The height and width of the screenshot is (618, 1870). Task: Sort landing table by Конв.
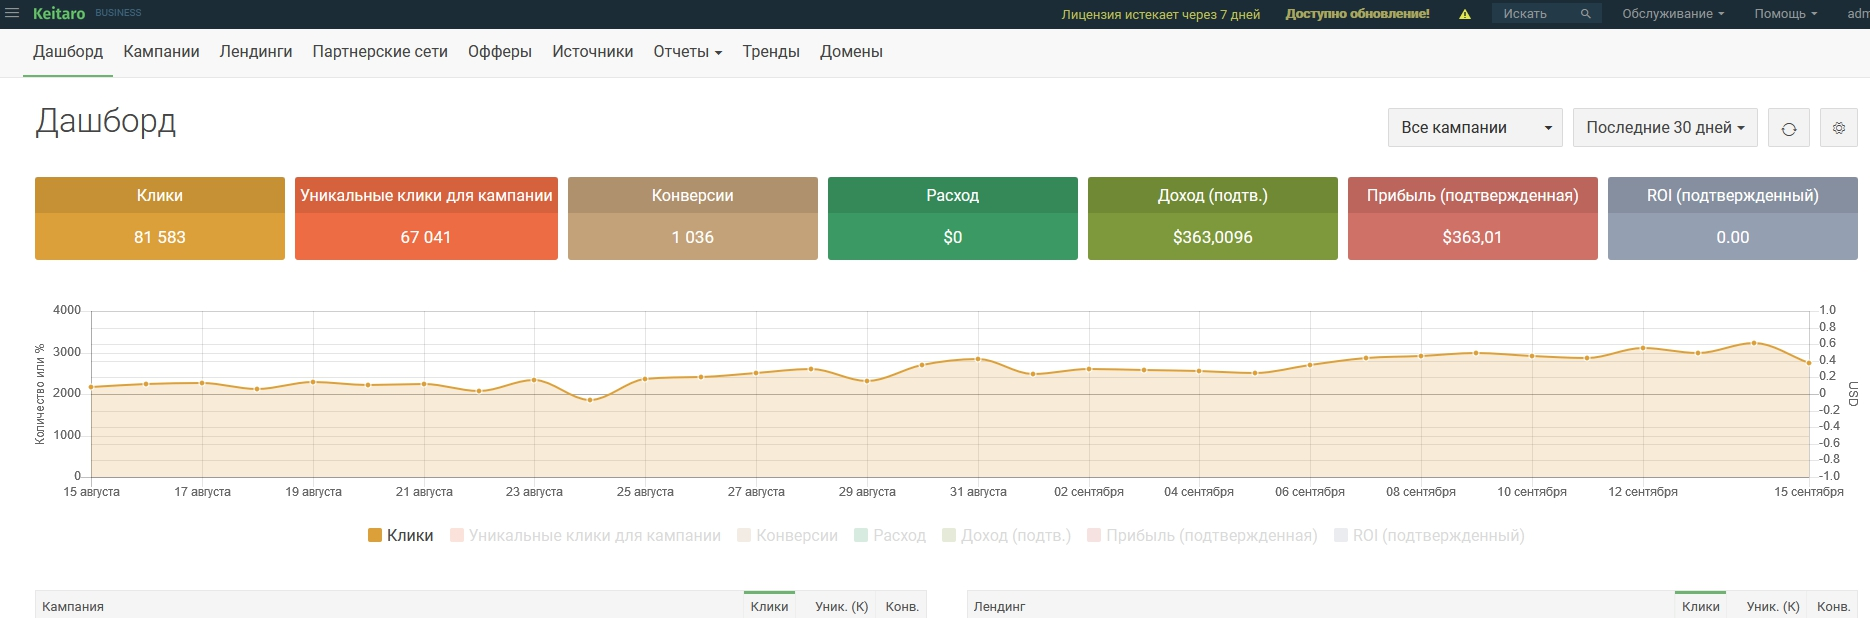[1834, 606]
